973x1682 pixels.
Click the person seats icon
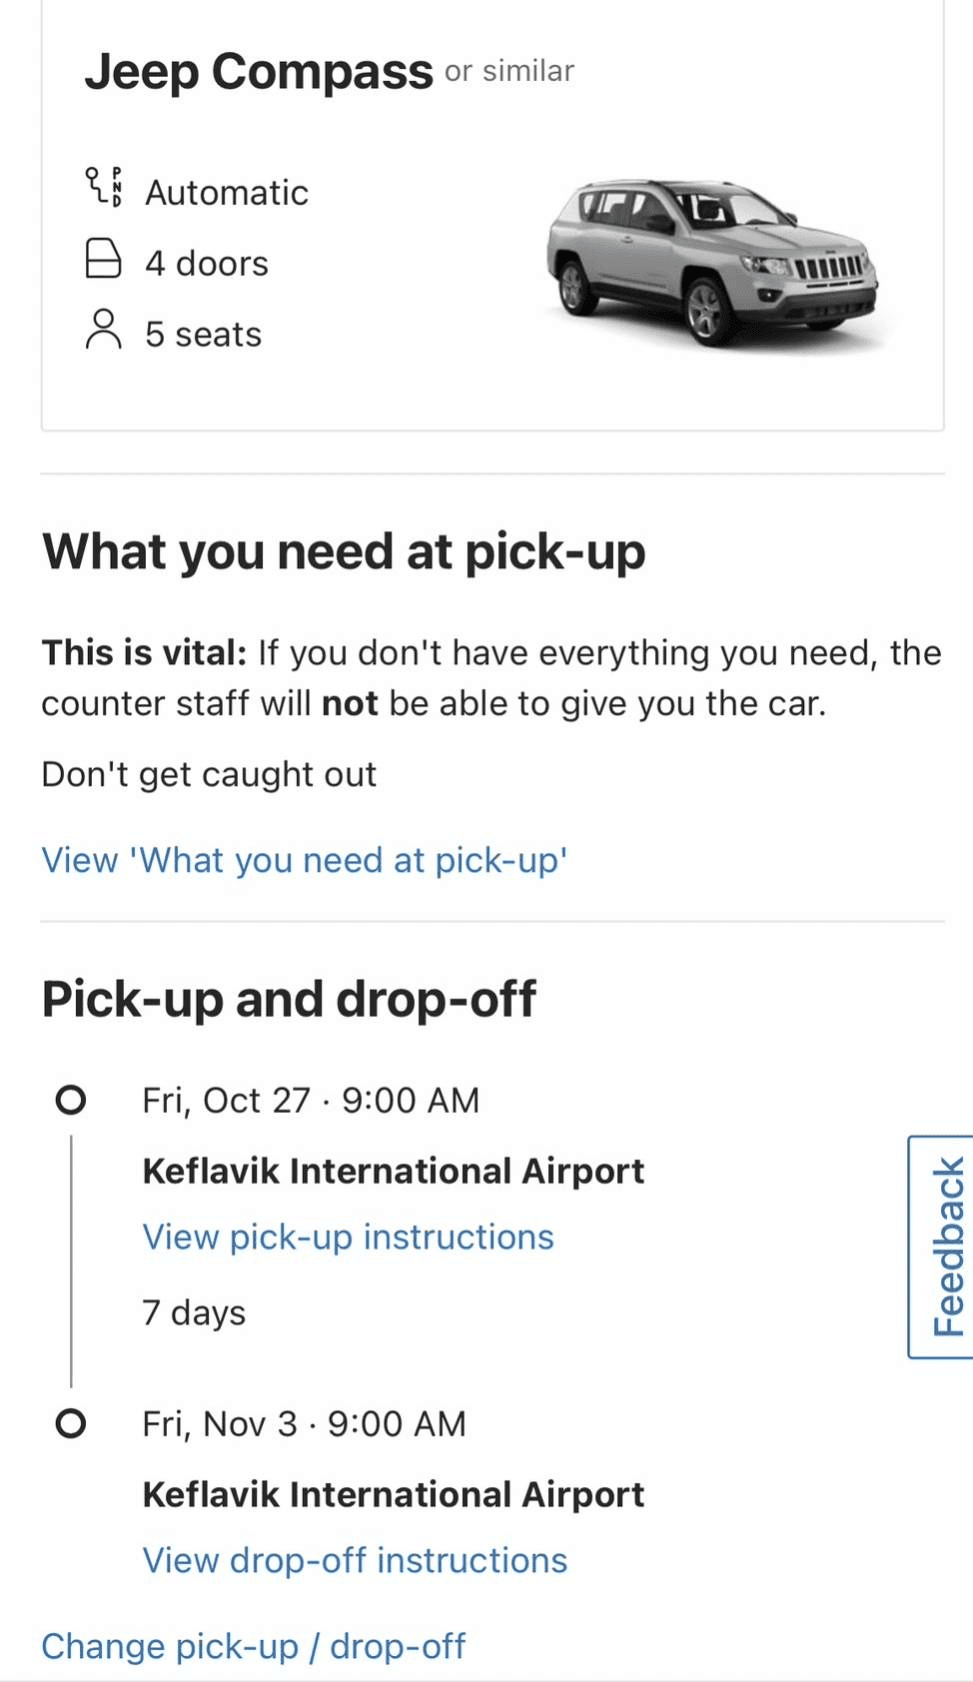pos(103,329)
